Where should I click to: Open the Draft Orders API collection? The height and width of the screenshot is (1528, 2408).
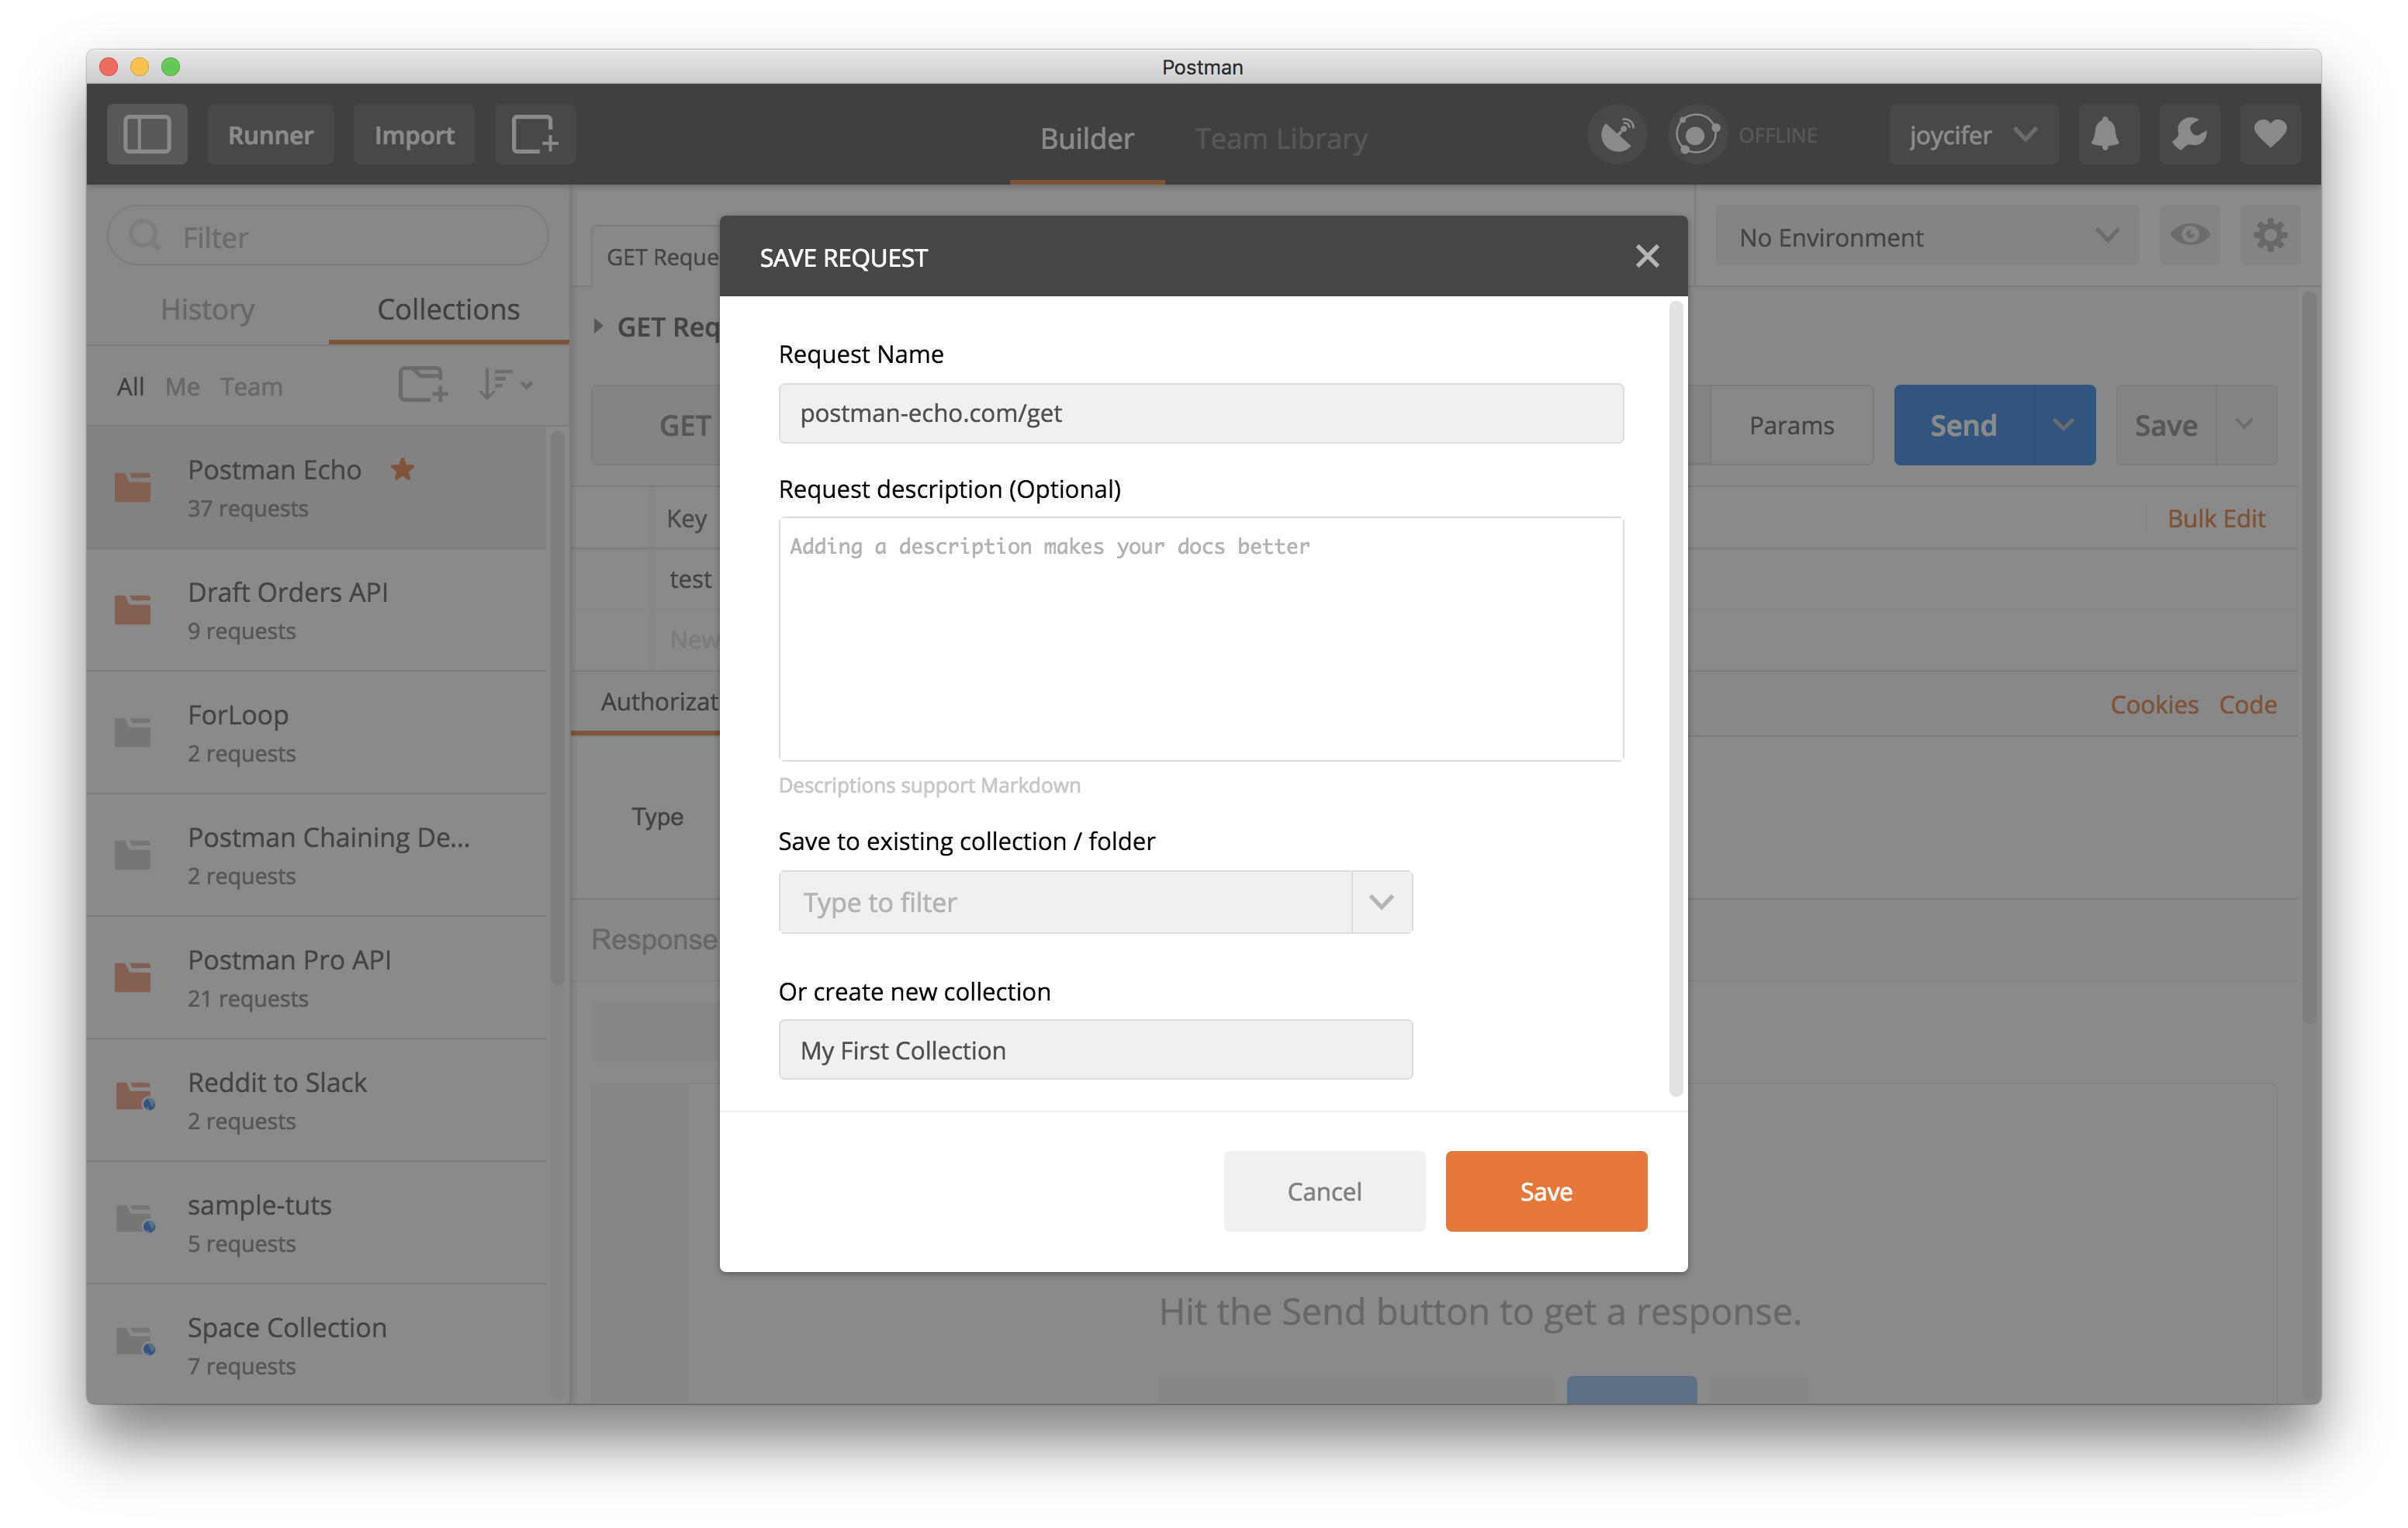click(317, 609)
